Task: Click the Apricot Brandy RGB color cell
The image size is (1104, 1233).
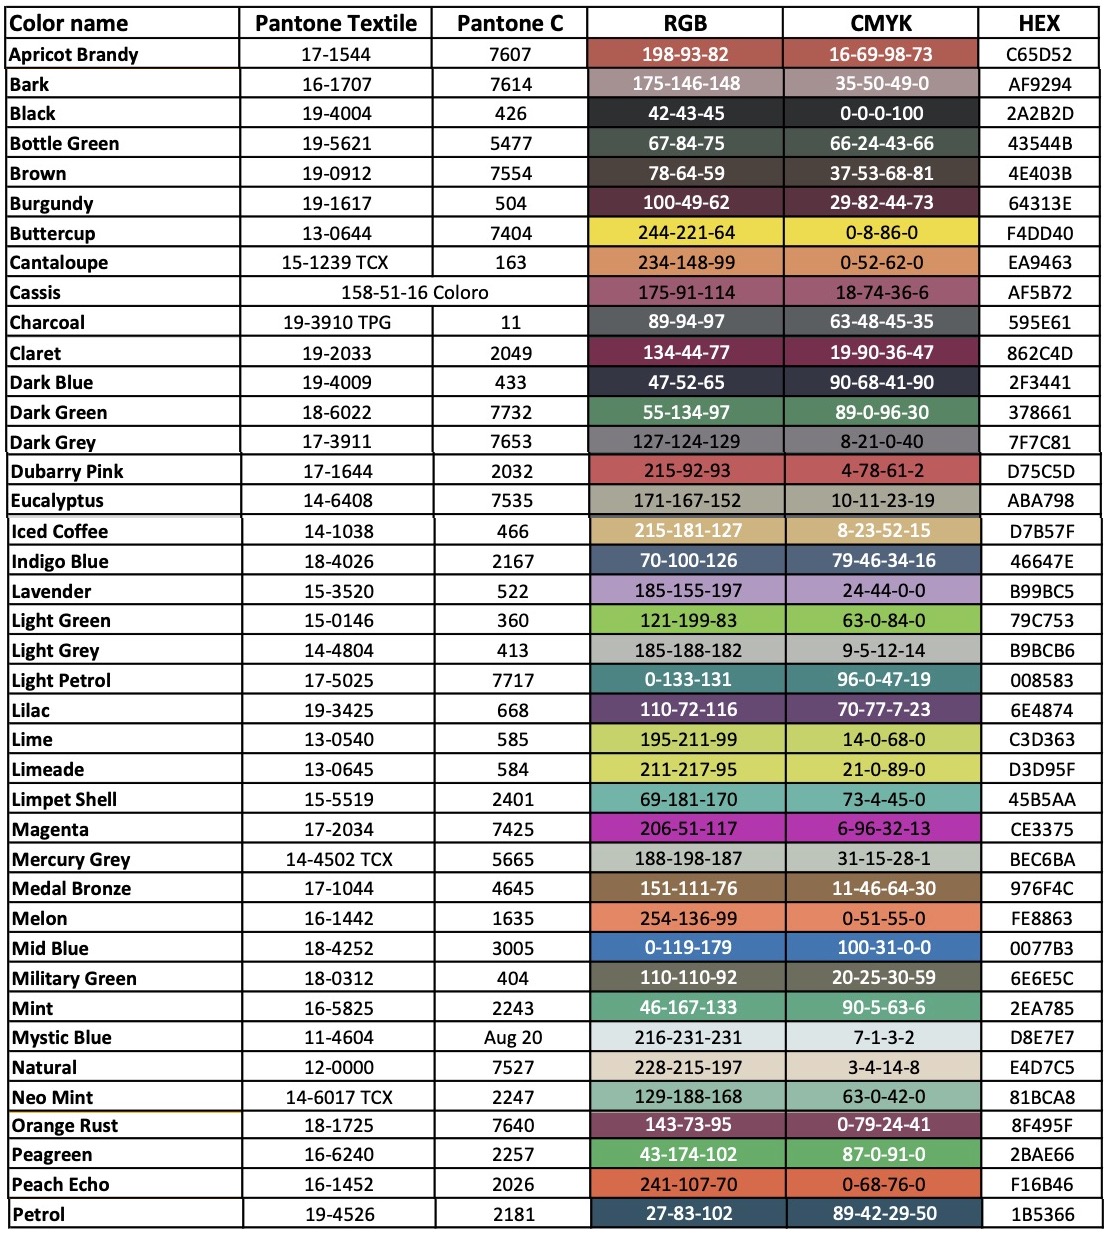Action: (685, 54)
